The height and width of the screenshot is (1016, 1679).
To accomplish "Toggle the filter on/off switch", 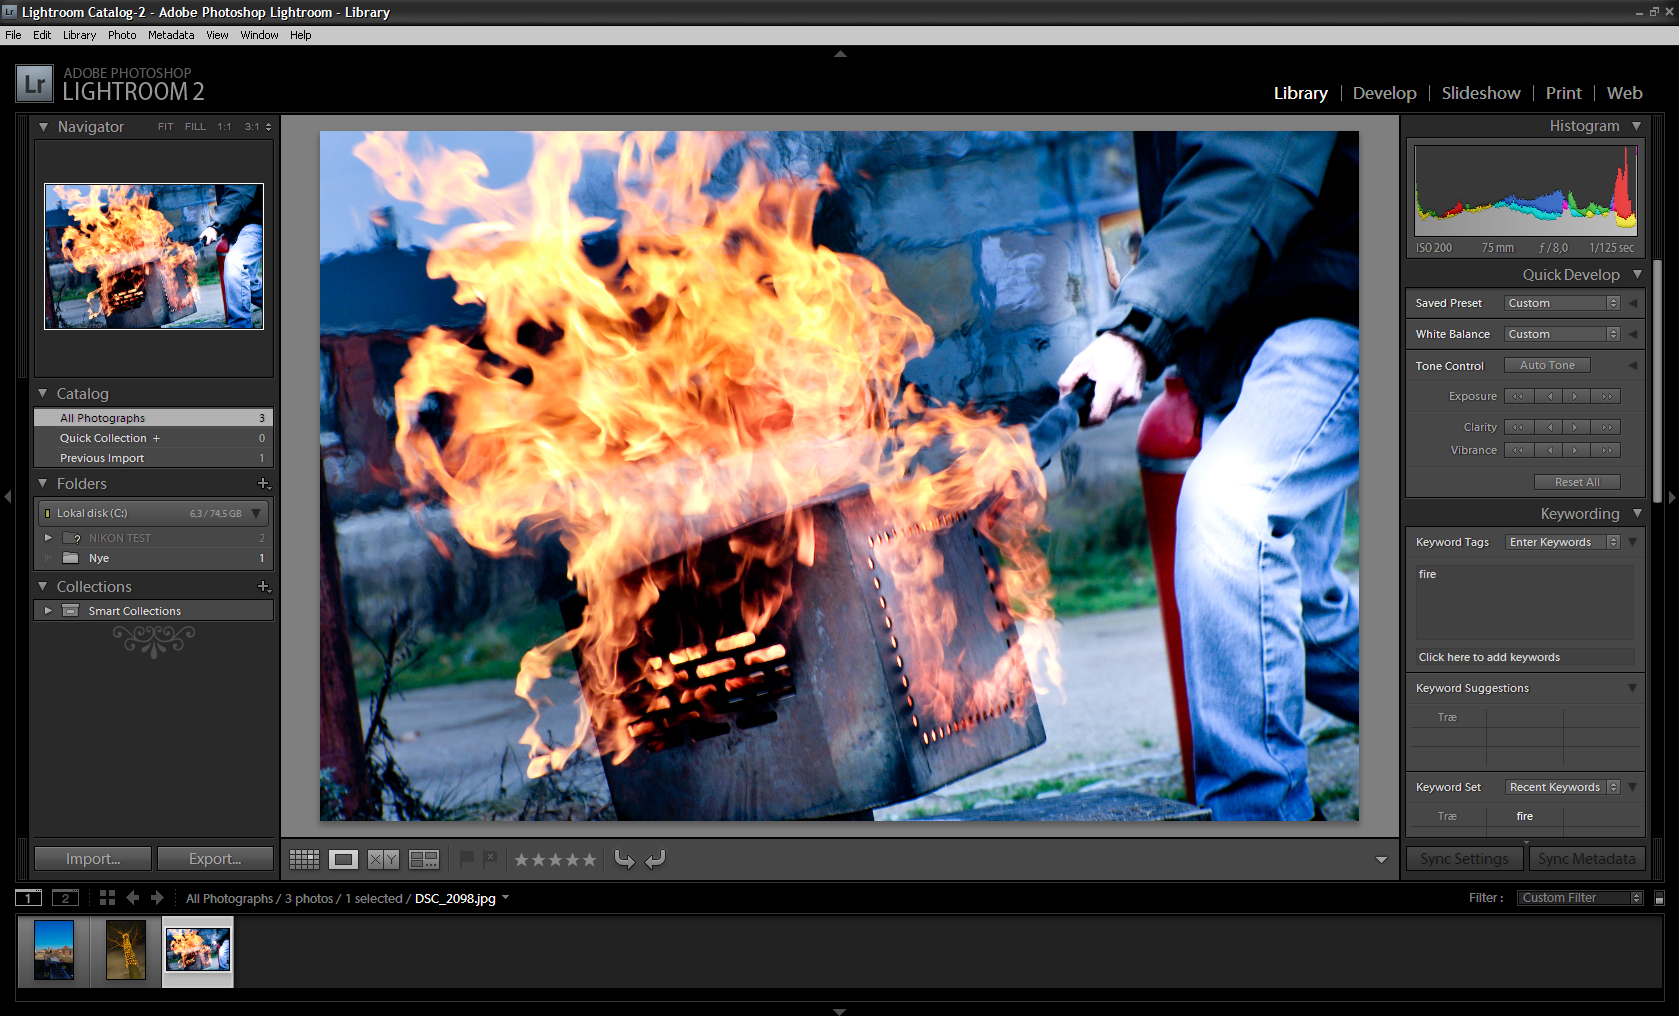I will coord(1660,898).
